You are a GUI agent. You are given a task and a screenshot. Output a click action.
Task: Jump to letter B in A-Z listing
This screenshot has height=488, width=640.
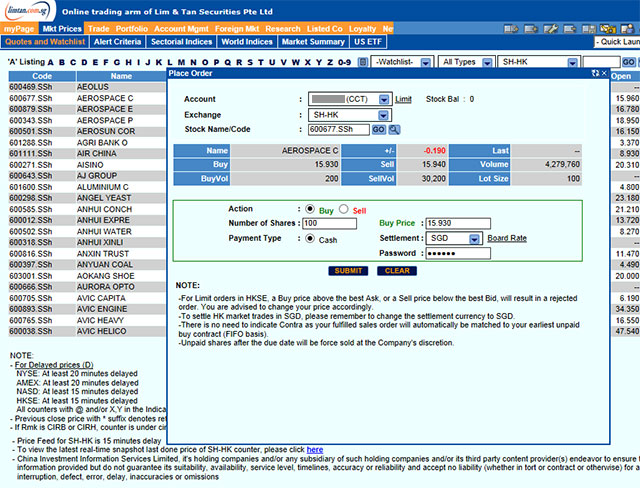[62, 62]
